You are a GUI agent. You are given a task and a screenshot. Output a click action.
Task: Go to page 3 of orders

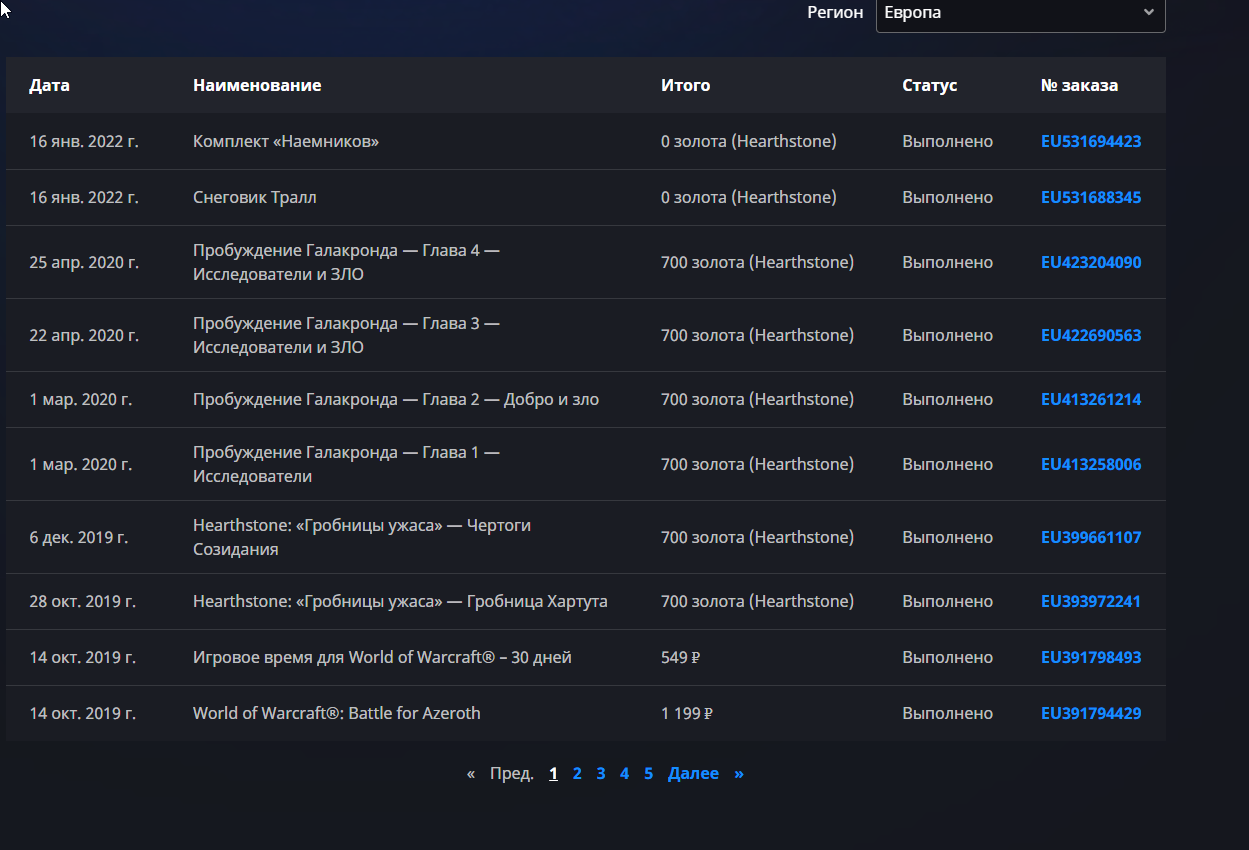(x=601, y=774)
